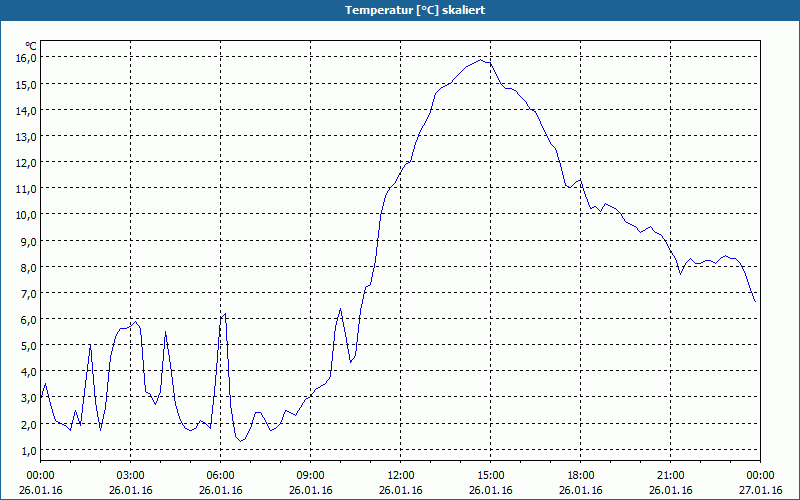Click the 4,0 y-axis label

click(x=29, y=372)
